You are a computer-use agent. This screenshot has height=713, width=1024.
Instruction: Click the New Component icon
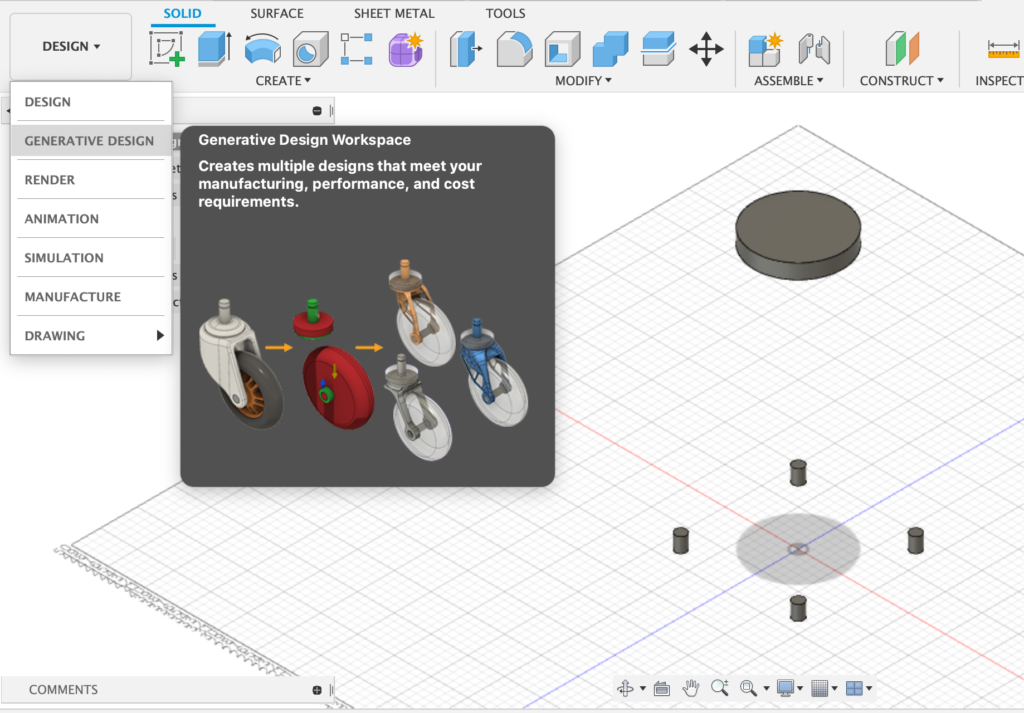pos(765,48)
